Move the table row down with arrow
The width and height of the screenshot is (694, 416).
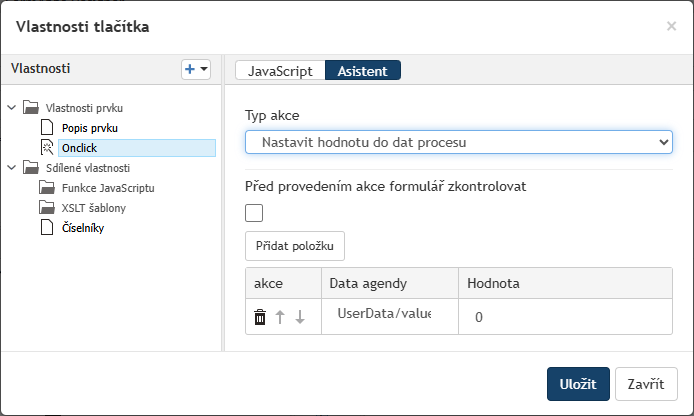[300, 317]
